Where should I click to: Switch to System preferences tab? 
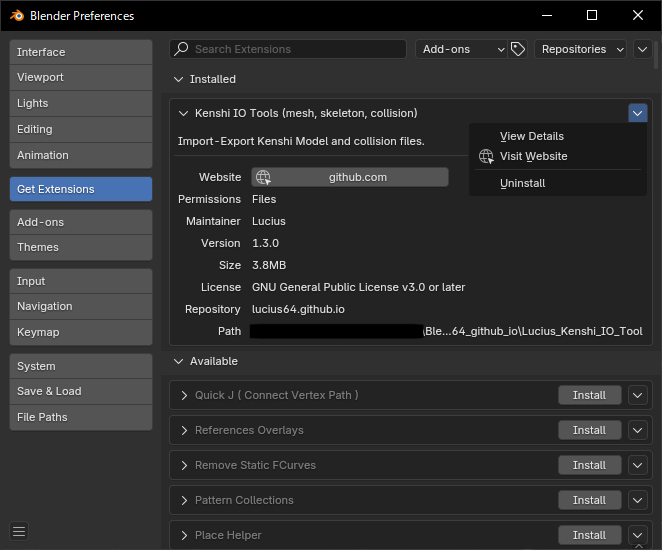(81, 366)
